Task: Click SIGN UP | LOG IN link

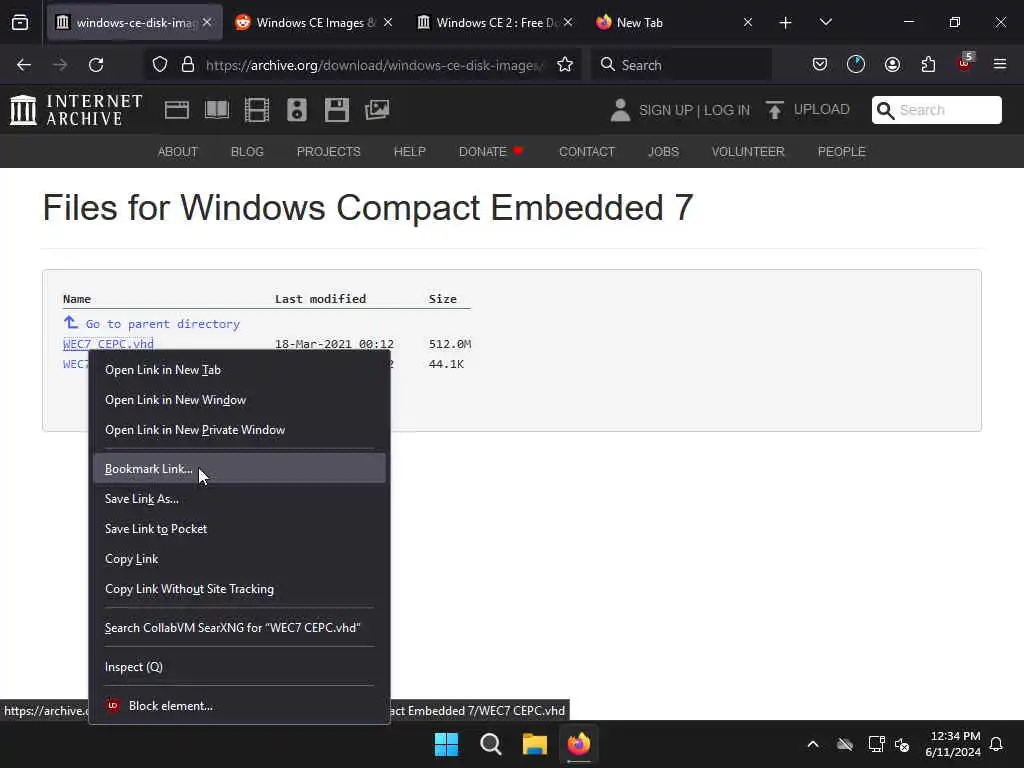Action: pos(694,110)
